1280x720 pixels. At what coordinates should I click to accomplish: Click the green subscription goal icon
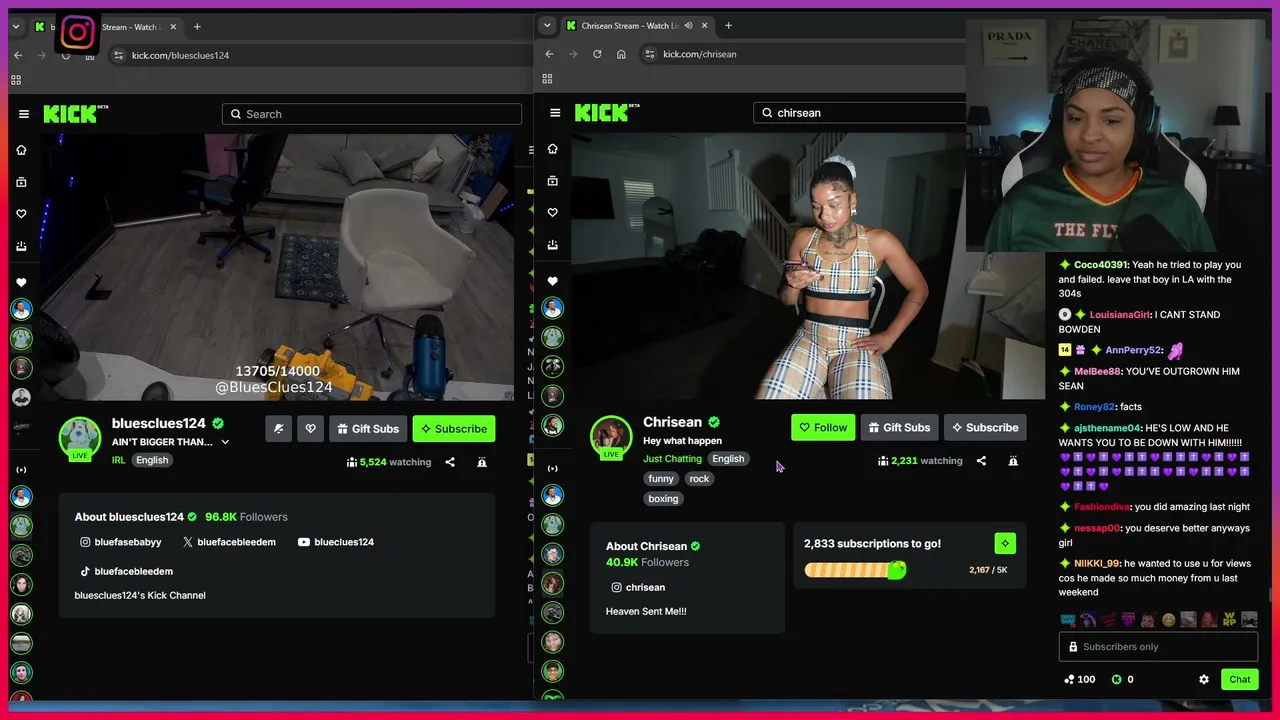[x=1005, y=543]
